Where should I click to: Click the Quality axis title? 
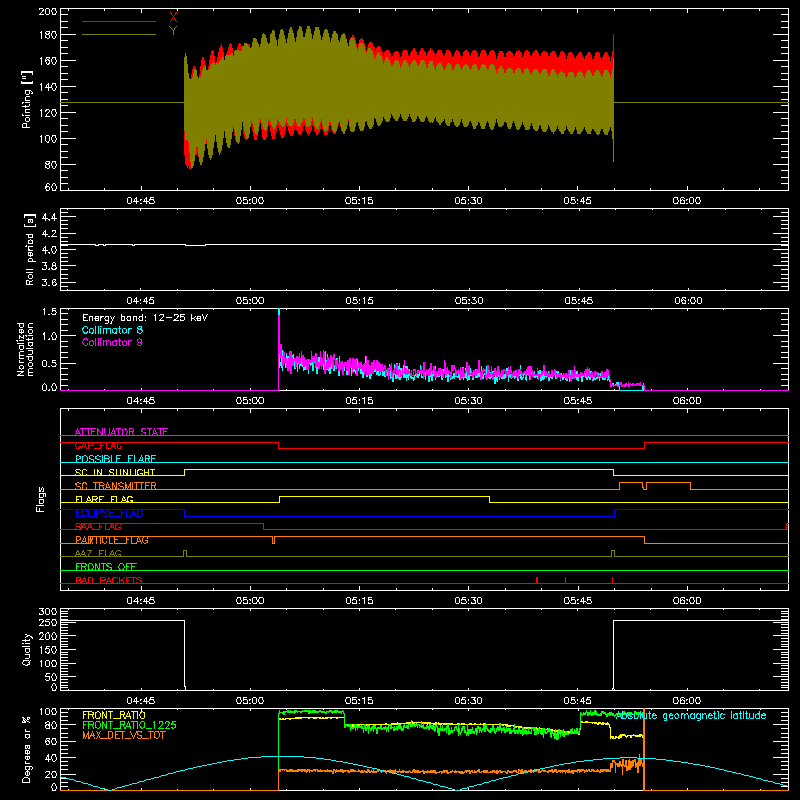pos(27,649)
